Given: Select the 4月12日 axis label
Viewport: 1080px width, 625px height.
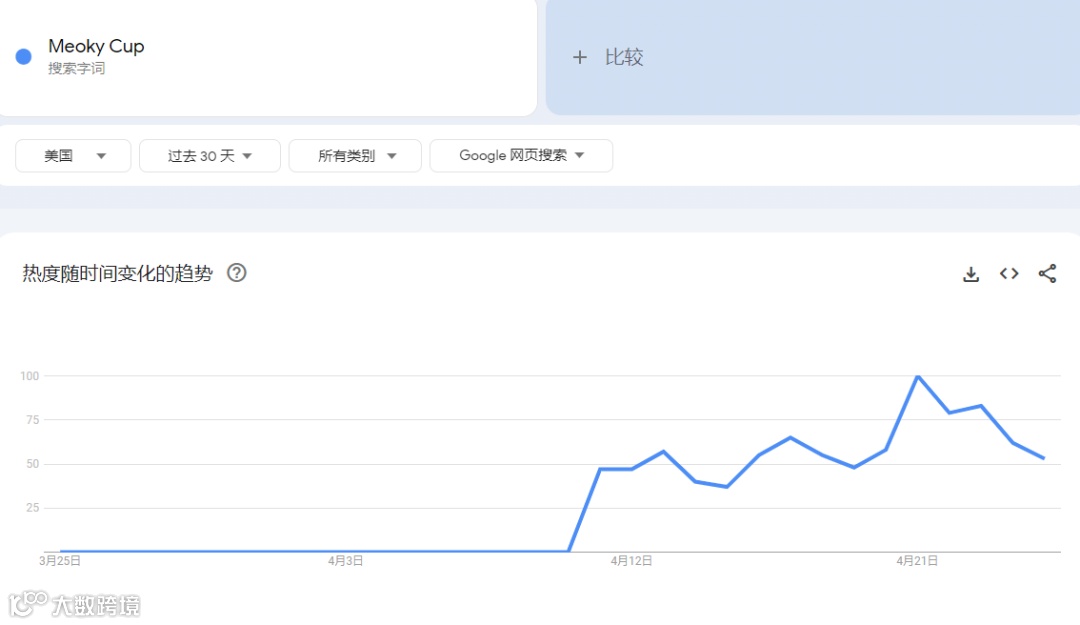Looking at the screenshot, I should point(631,561).
